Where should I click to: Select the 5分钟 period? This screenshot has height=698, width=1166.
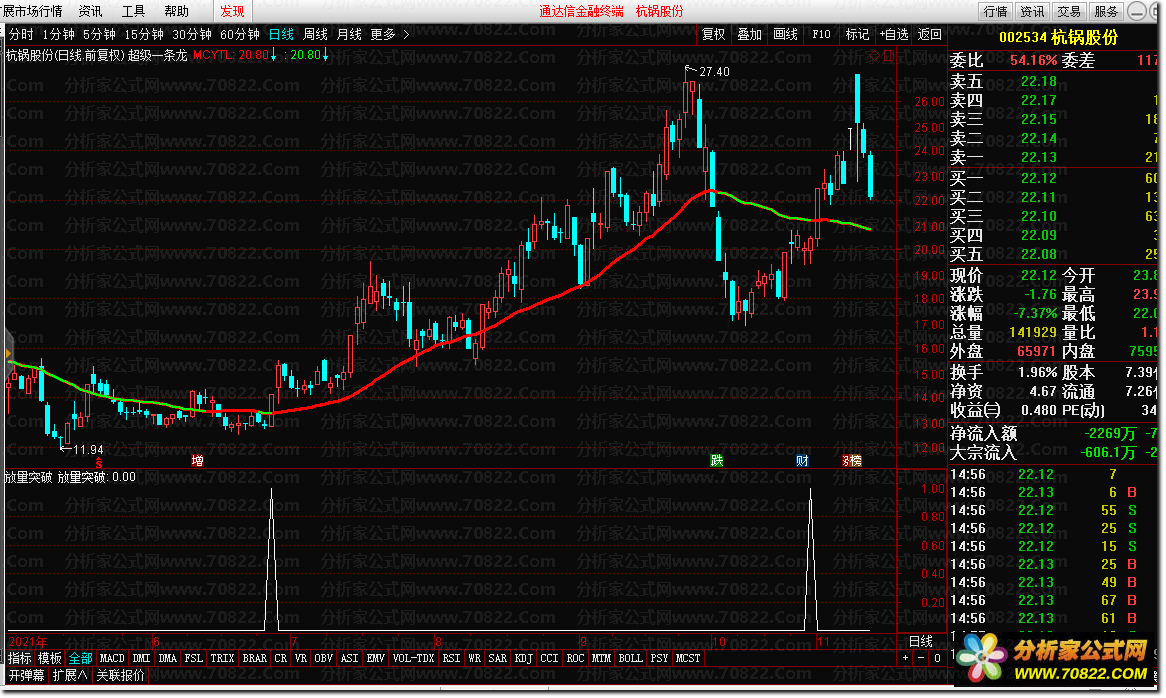[x=99, y=34]
